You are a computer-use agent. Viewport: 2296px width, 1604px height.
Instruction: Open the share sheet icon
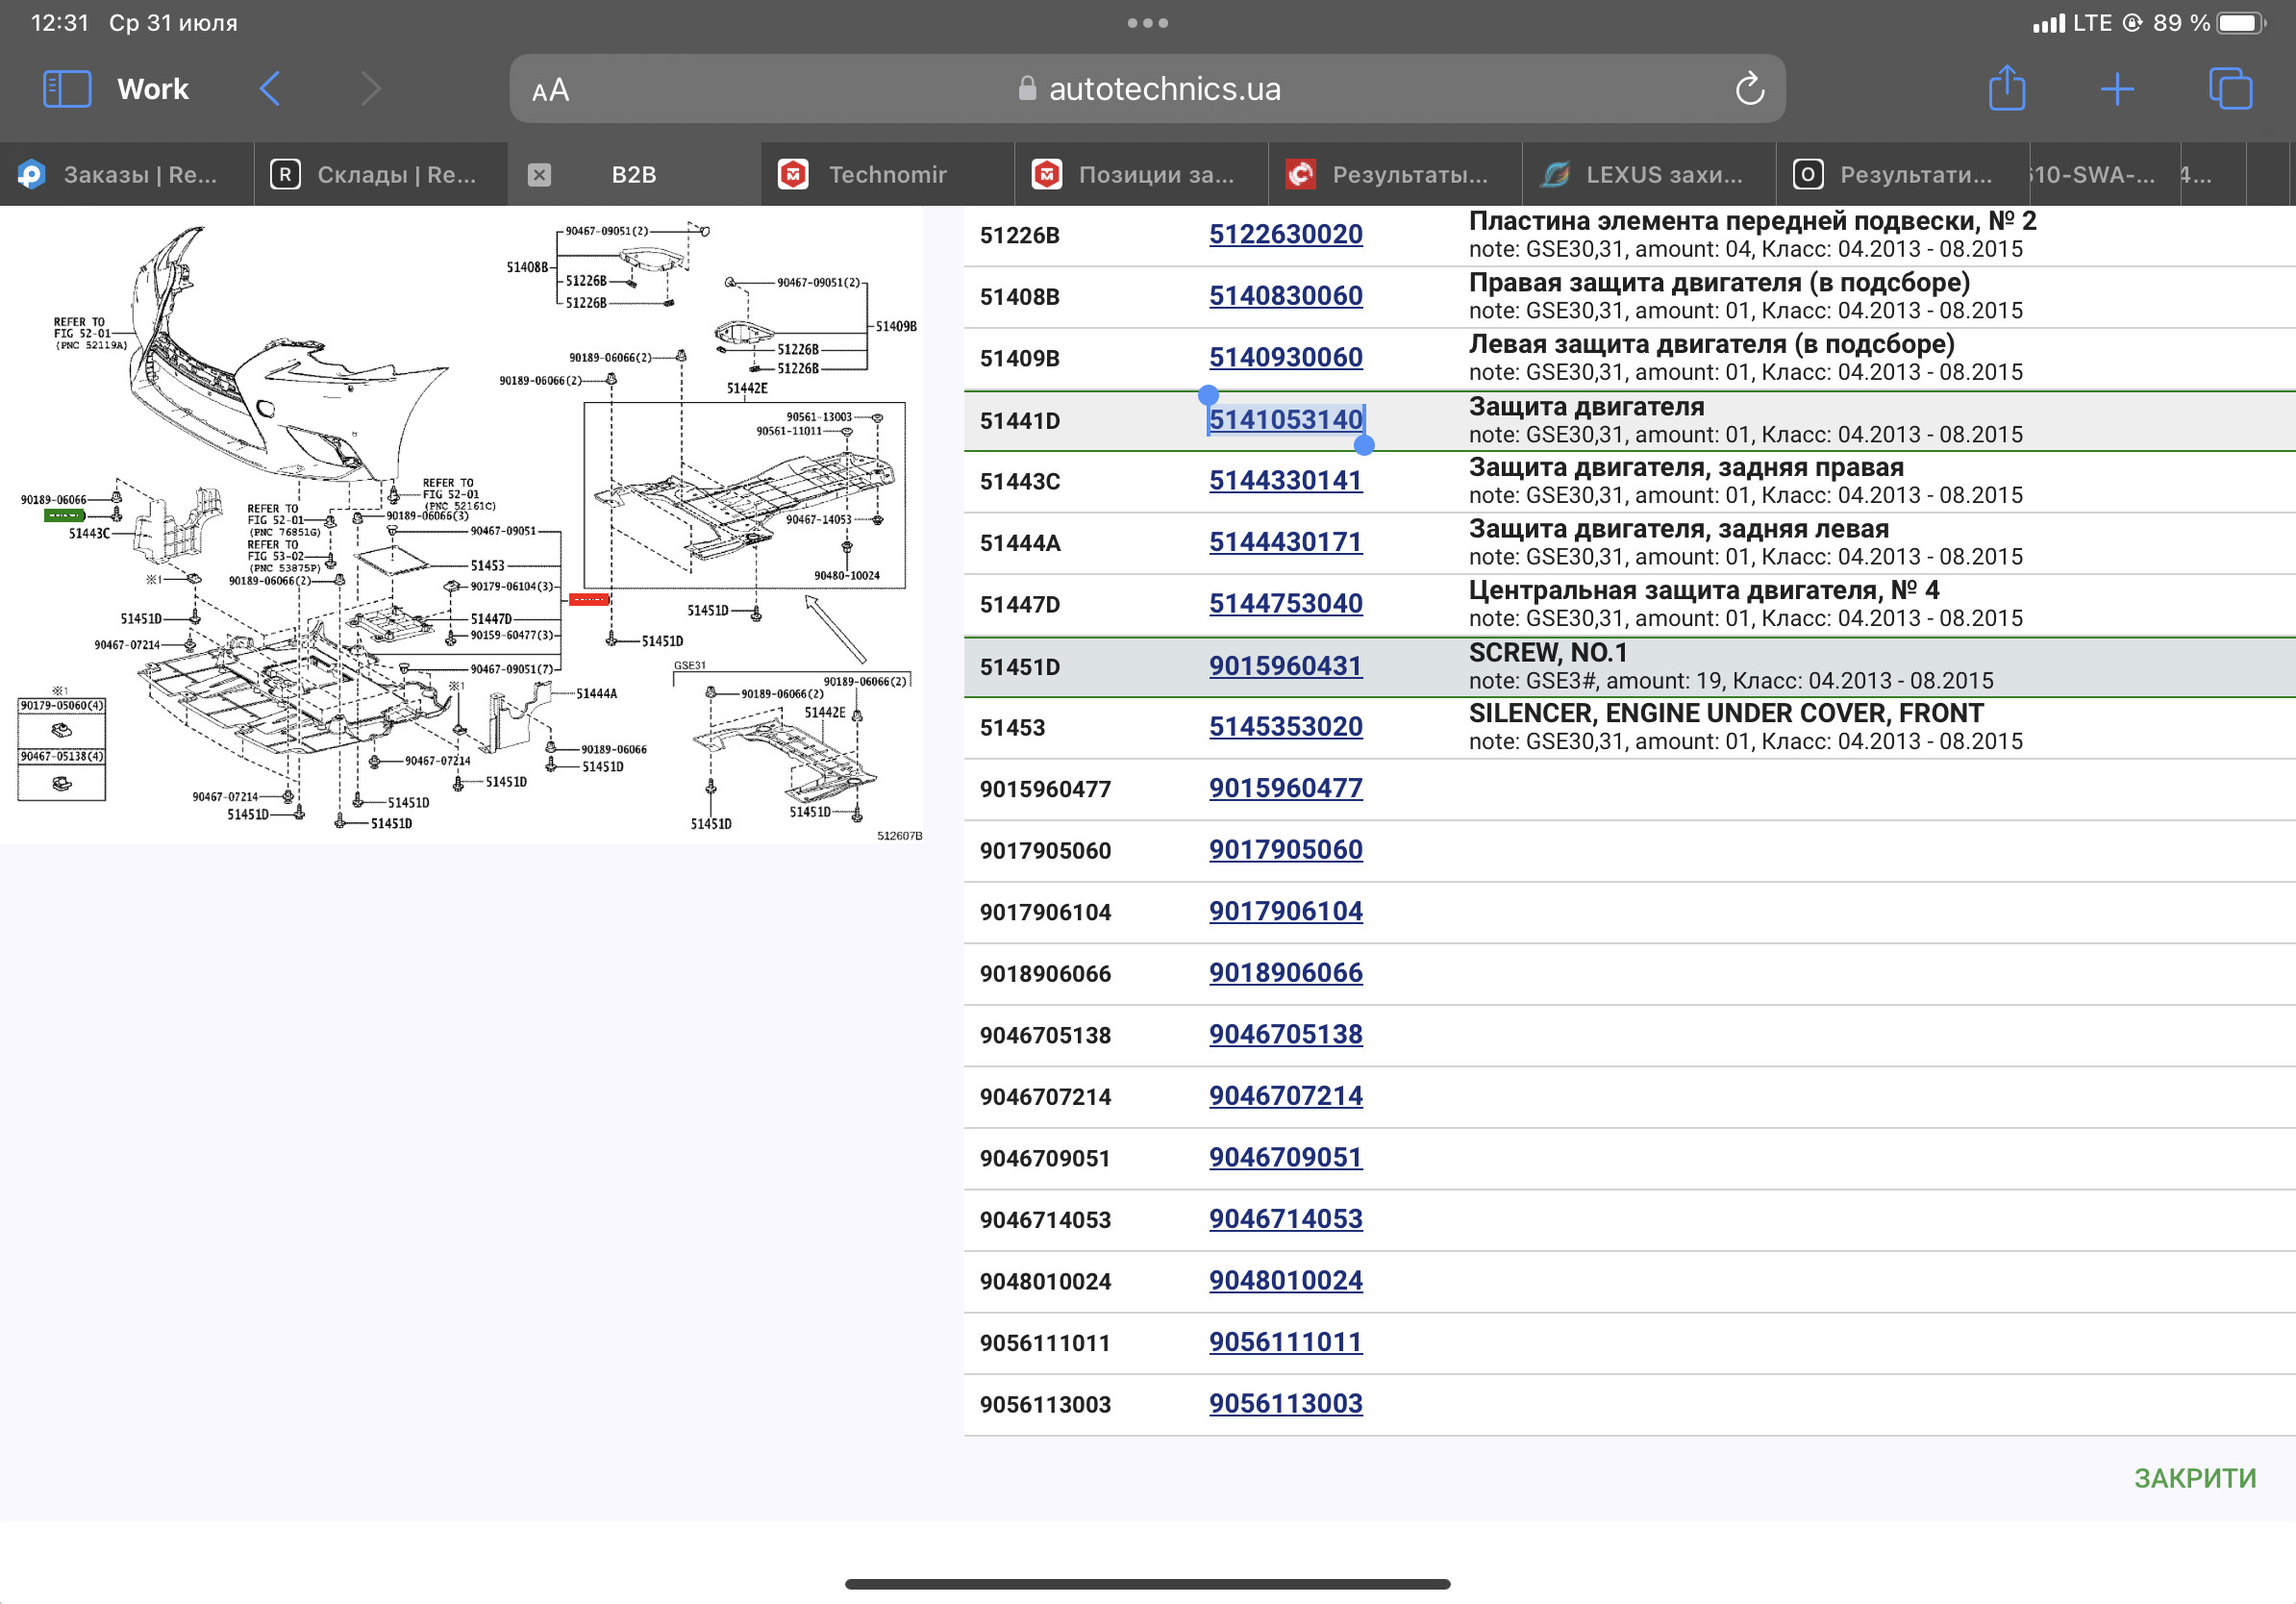point(2006,88)
